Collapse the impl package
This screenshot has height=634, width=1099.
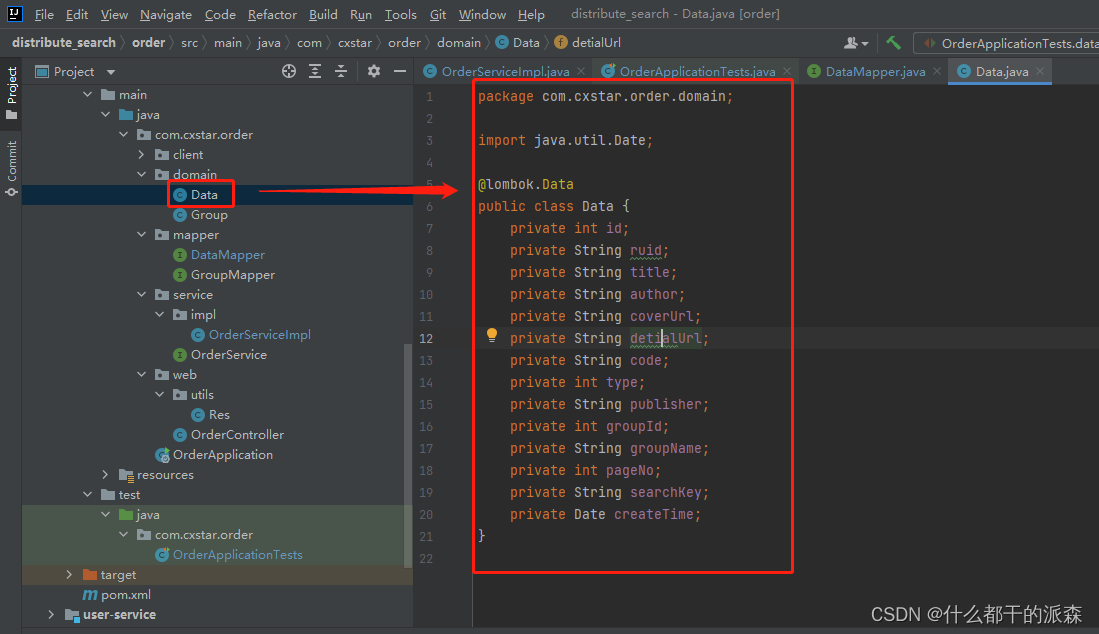[x=160, y=315]
